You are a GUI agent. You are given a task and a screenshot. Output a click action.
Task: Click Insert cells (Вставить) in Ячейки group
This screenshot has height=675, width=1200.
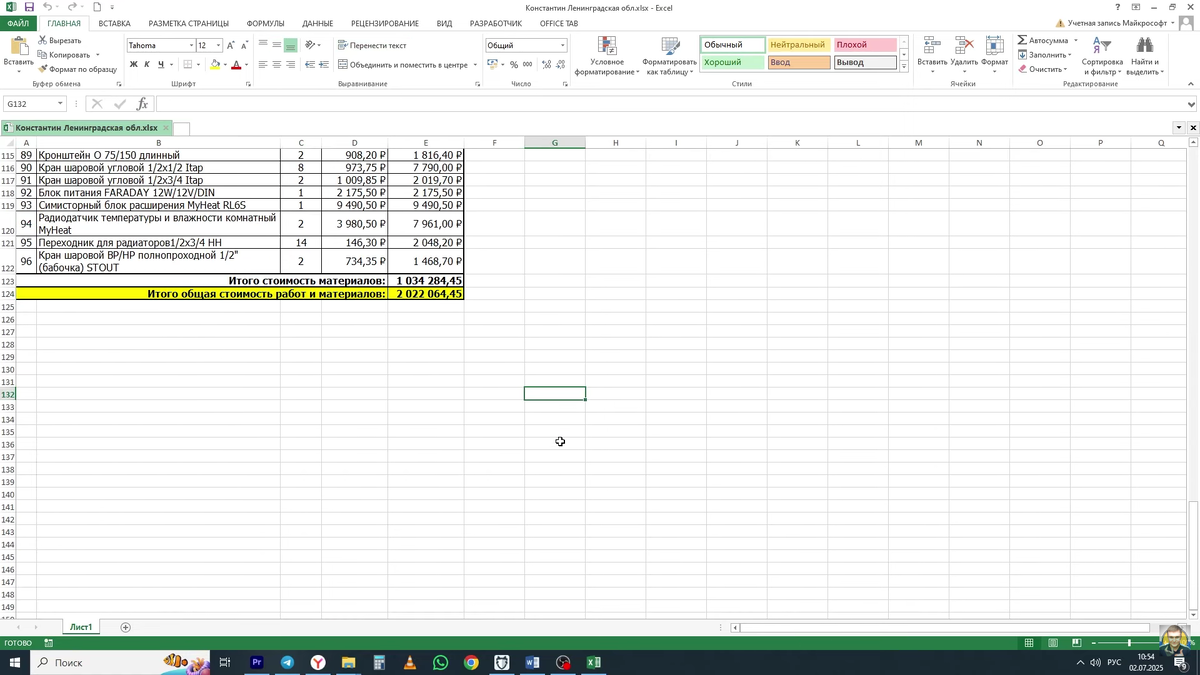click(x=932, y=54)
